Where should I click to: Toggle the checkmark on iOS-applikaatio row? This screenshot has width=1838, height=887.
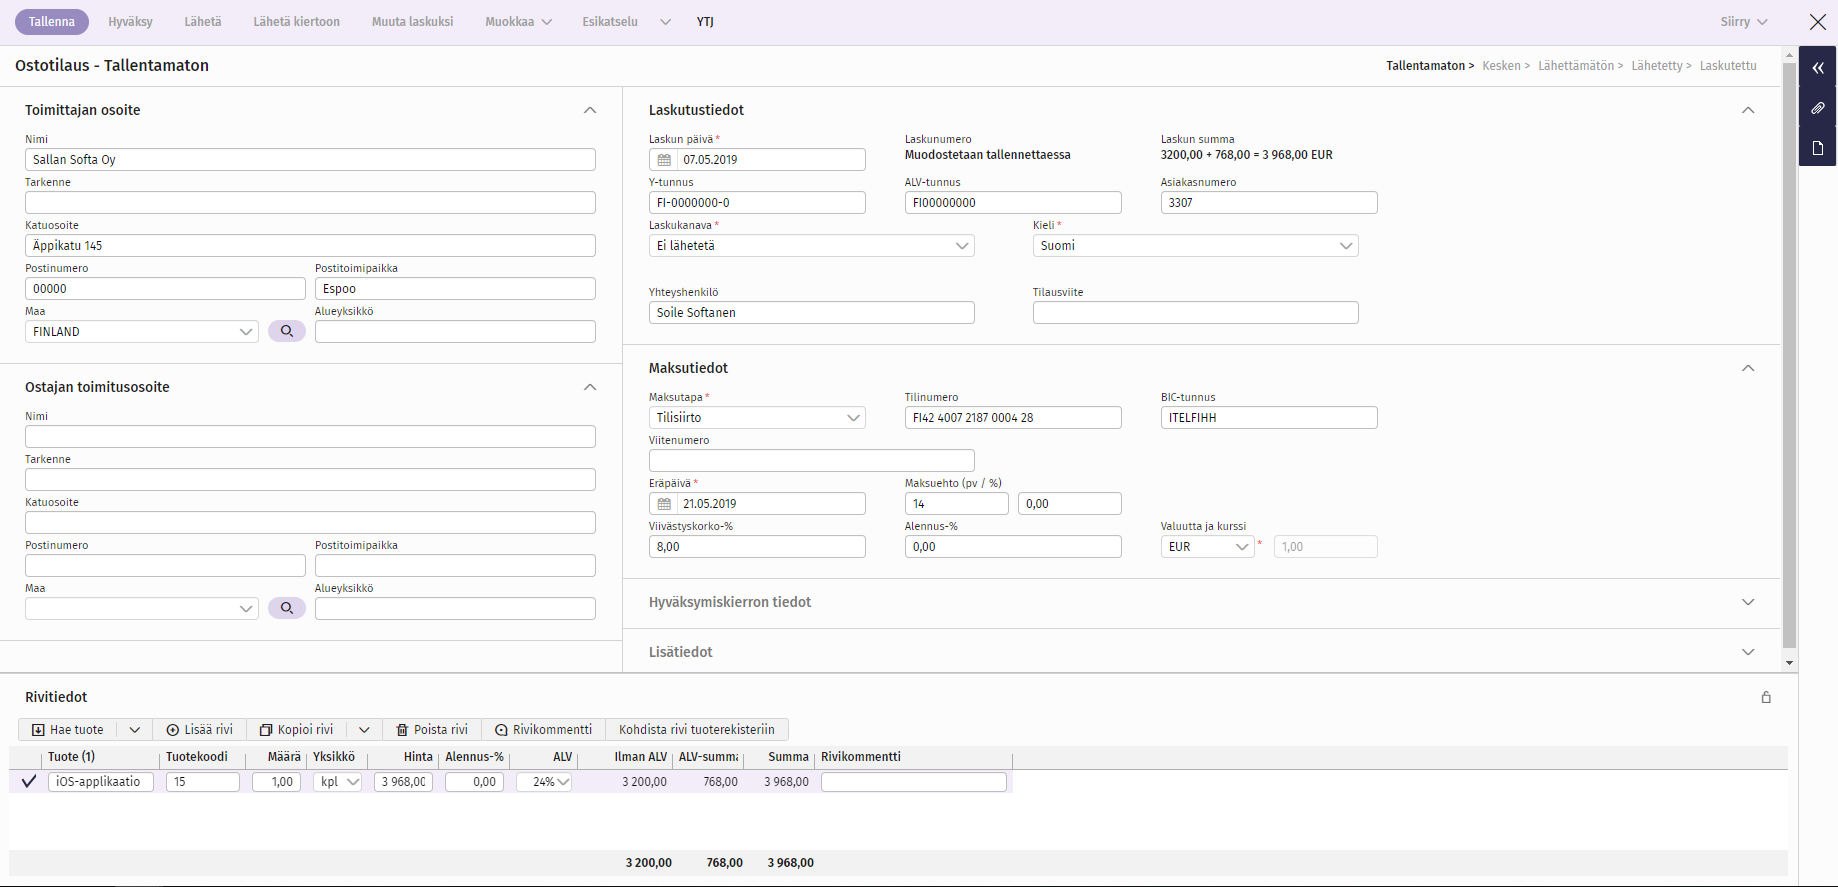pos(29,782)
